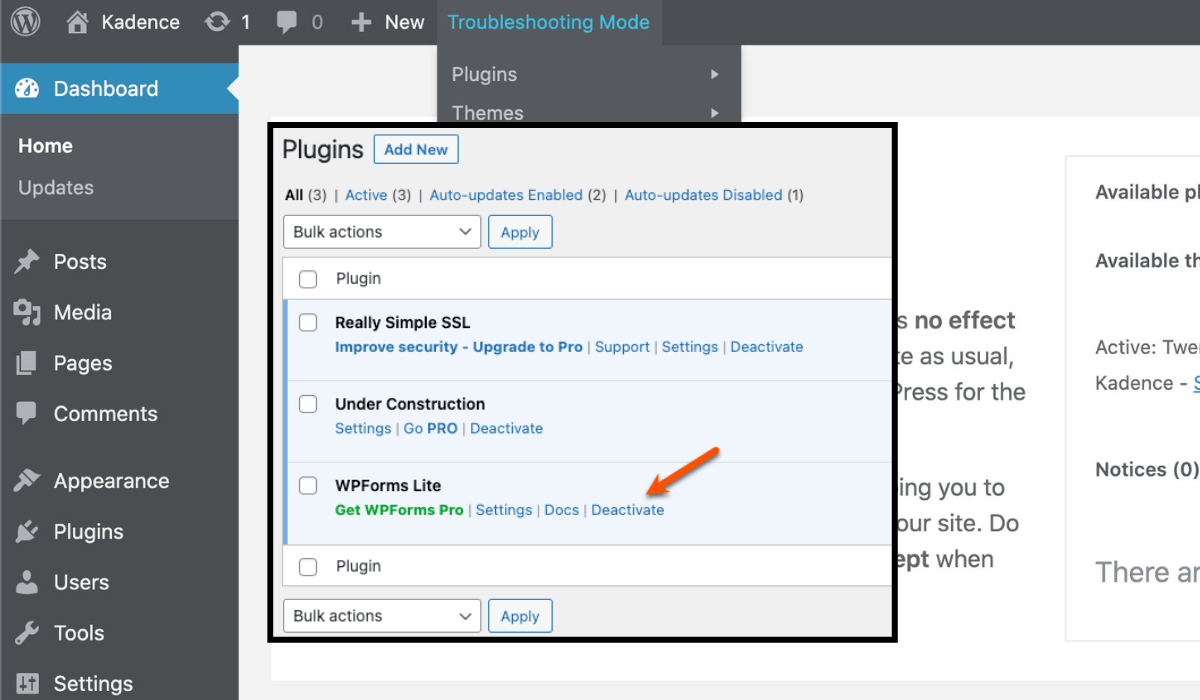Open the Bulk actions dropdown
Image resolution: width=1200 pixels, height=700 pixels.
tap(381, 231)
